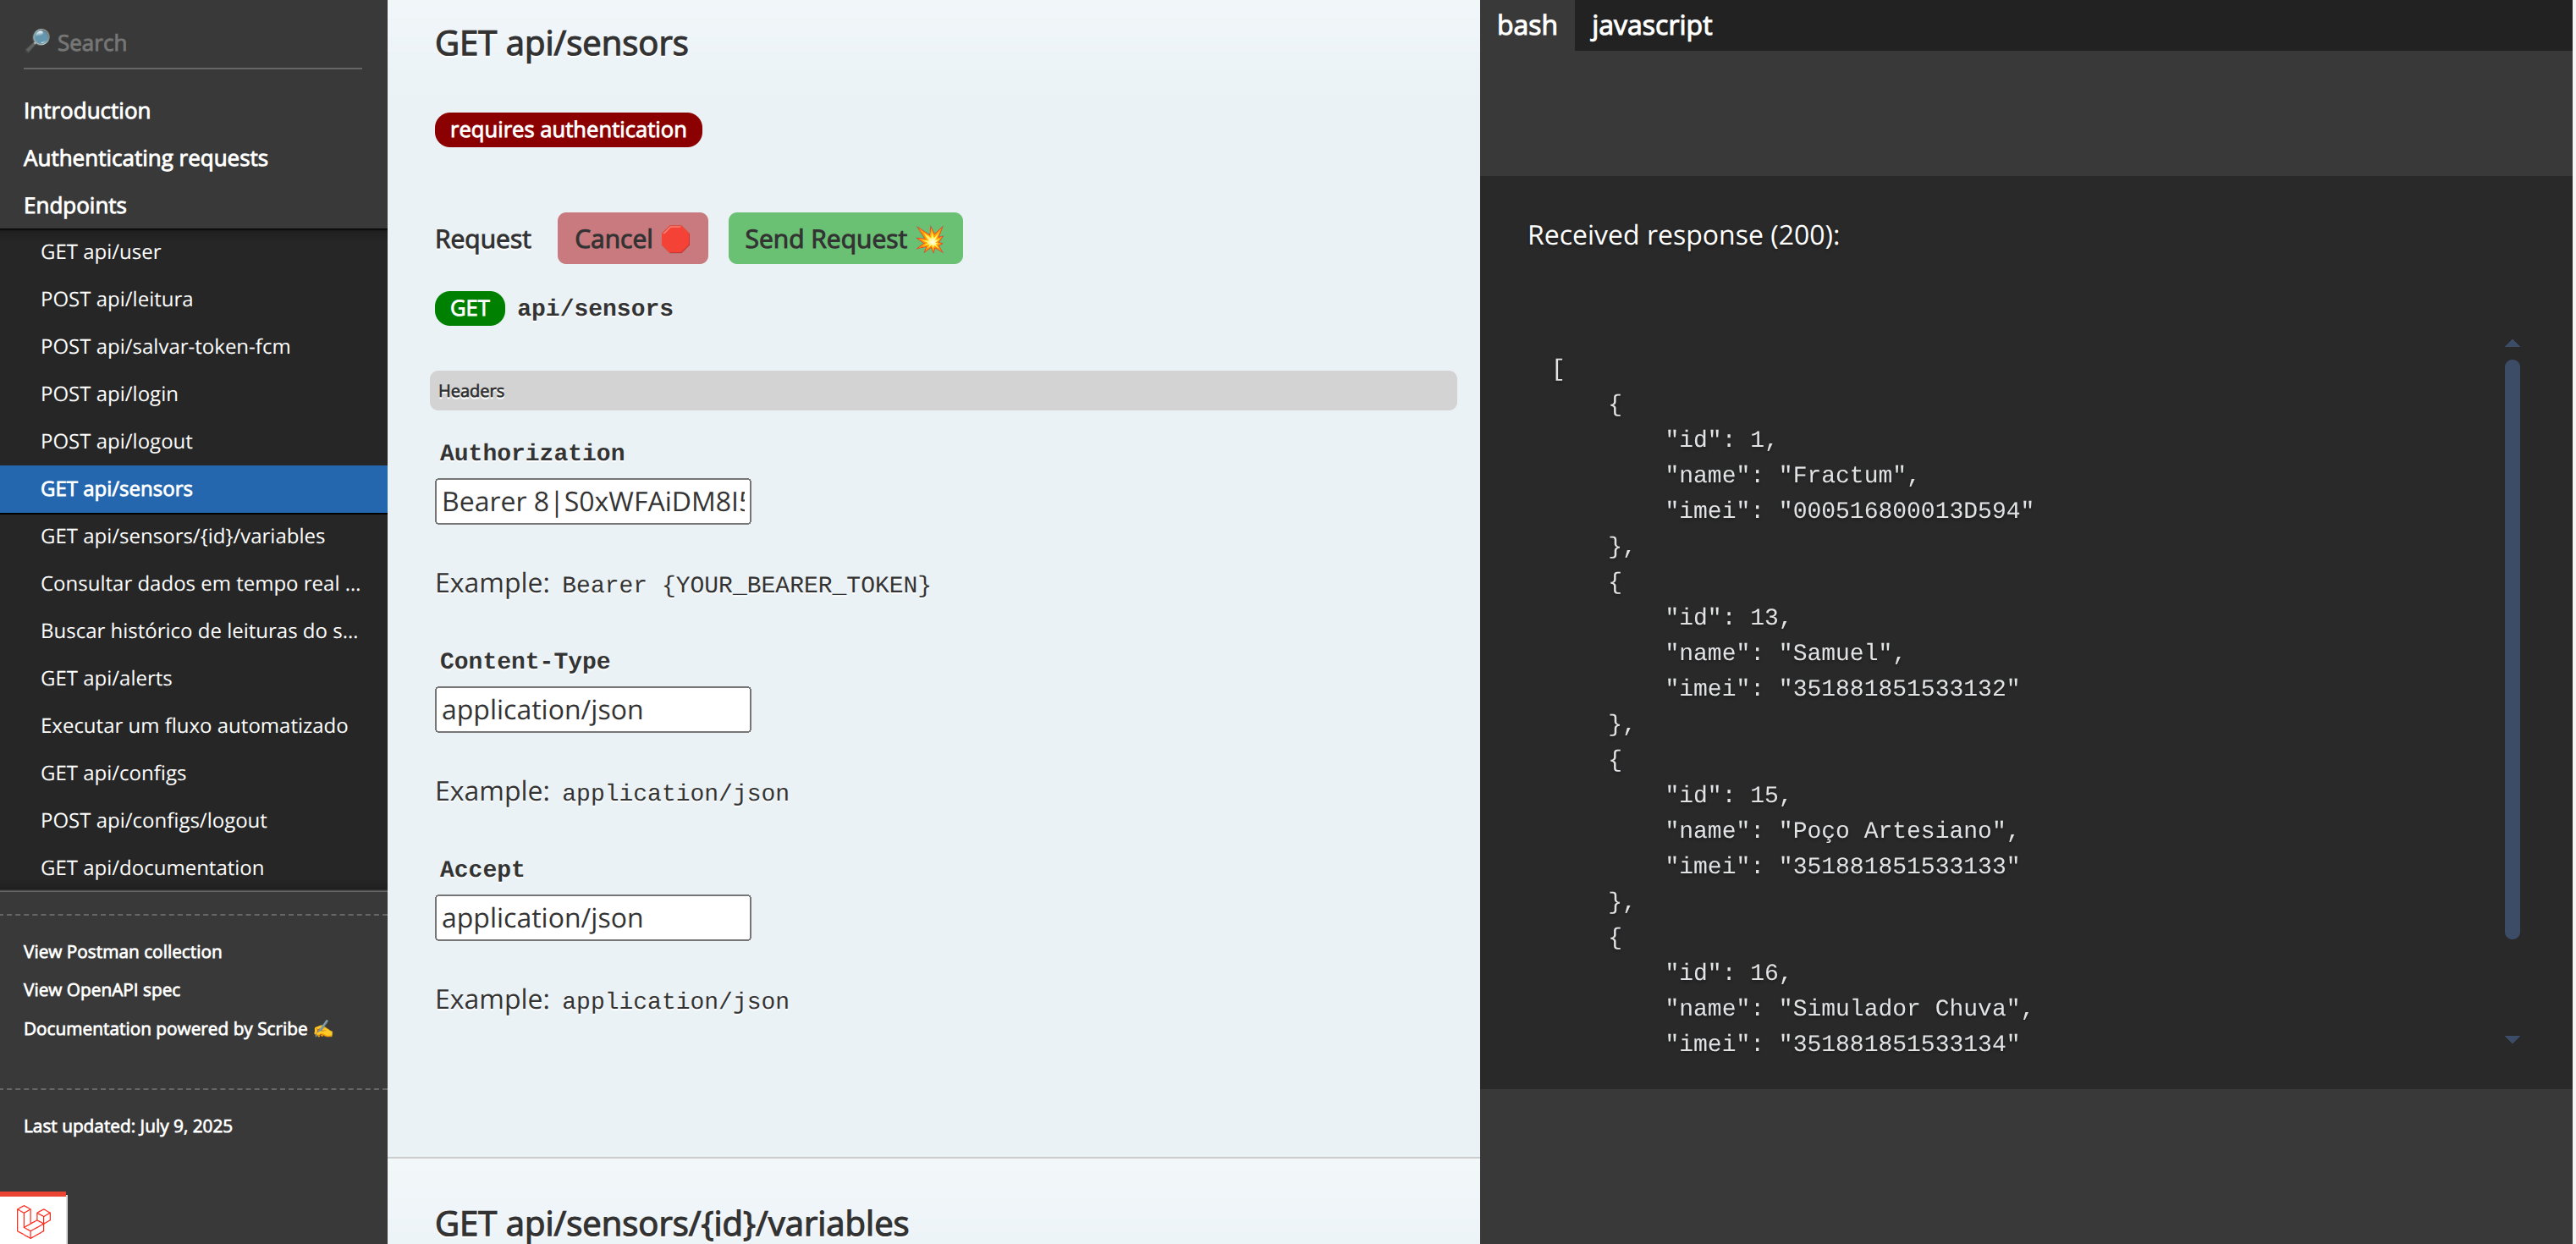Screen dimensions: 2576x1244
Task: Click the Authorization Bearer token field
Action: pyautogui.click(x=593, y=501)
